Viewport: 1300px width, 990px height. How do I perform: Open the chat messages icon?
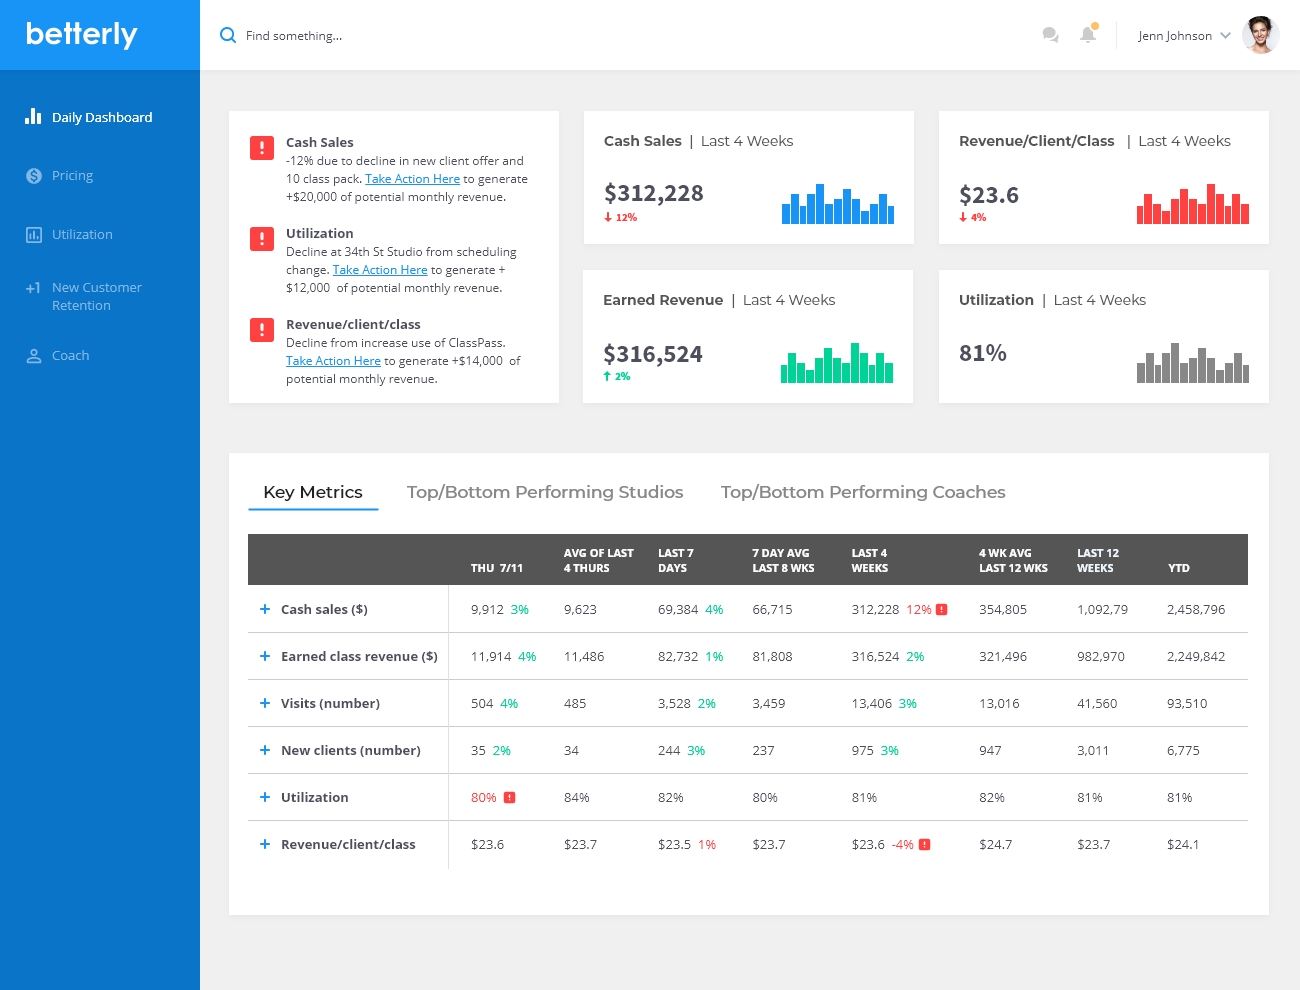pyautogui.click(x=1050, y=35)
